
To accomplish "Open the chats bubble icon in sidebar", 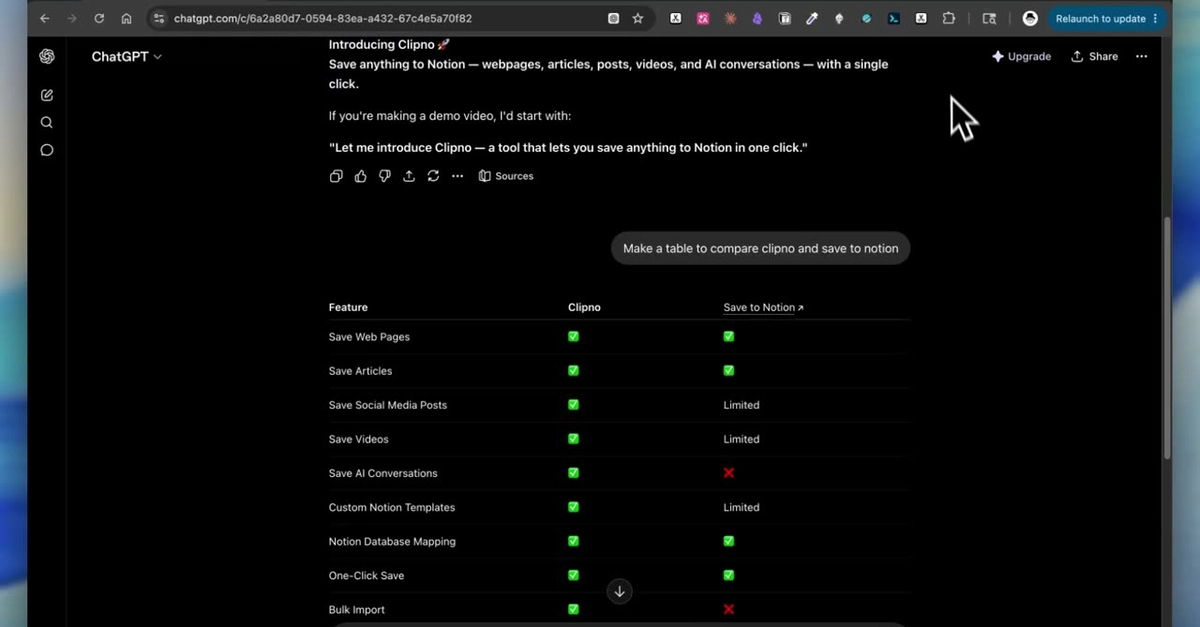I will 47,150.
